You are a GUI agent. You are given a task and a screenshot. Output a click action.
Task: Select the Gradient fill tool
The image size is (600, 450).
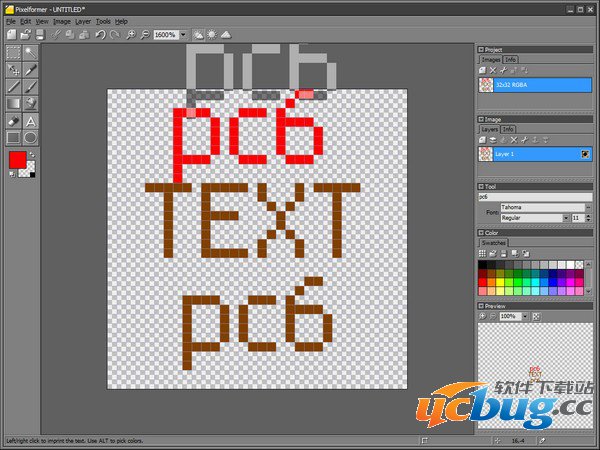click(x=12, y=103)
